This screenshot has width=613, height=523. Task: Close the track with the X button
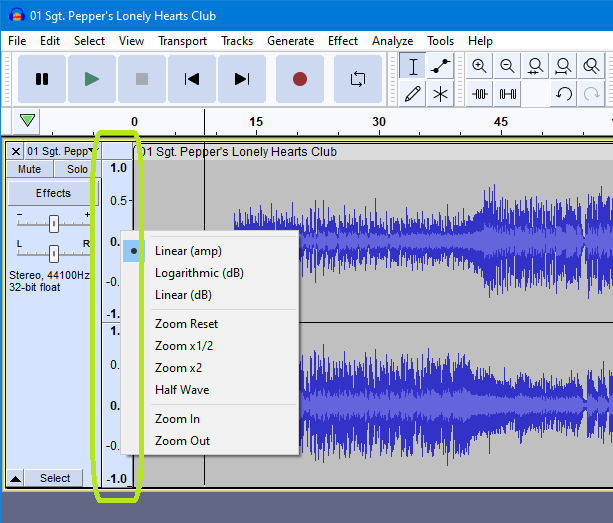tap(16, 151)
